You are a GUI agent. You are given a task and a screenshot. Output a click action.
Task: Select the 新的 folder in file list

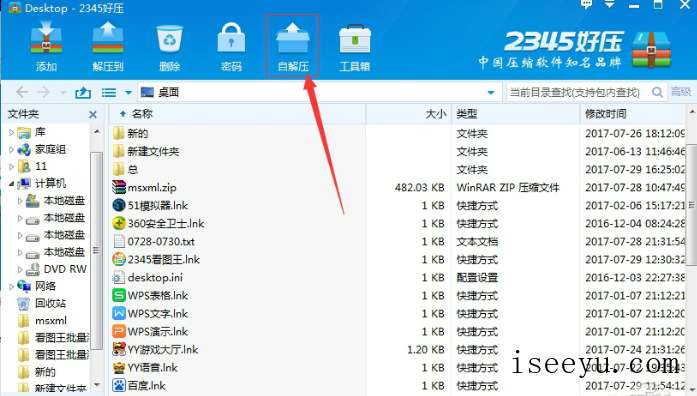[x=137, y=133]
